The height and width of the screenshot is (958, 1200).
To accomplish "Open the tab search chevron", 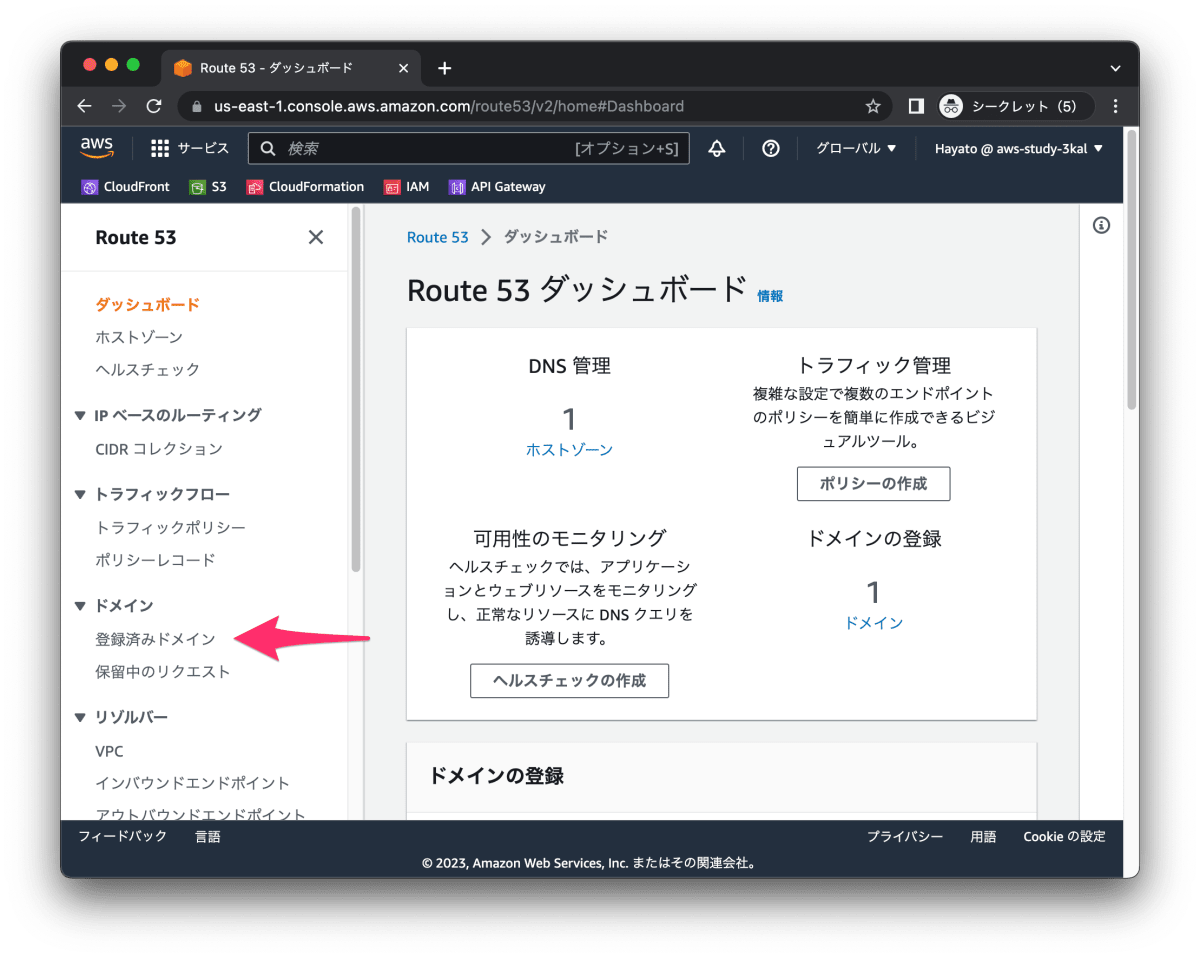I will tap(1116, 68).
